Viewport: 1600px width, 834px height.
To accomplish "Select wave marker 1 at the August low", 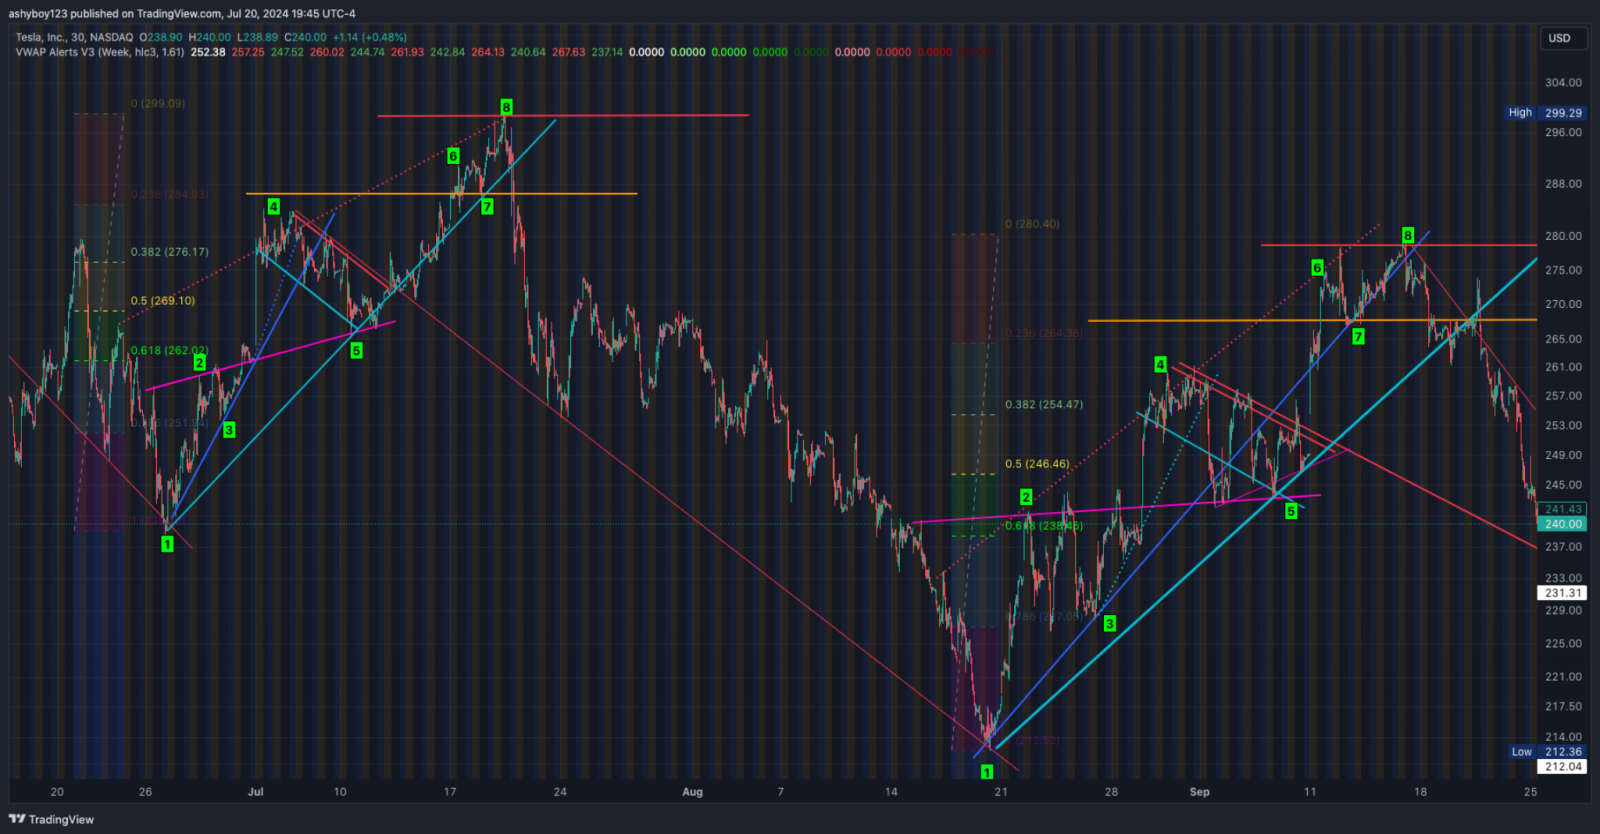I will tap(987, 772).
